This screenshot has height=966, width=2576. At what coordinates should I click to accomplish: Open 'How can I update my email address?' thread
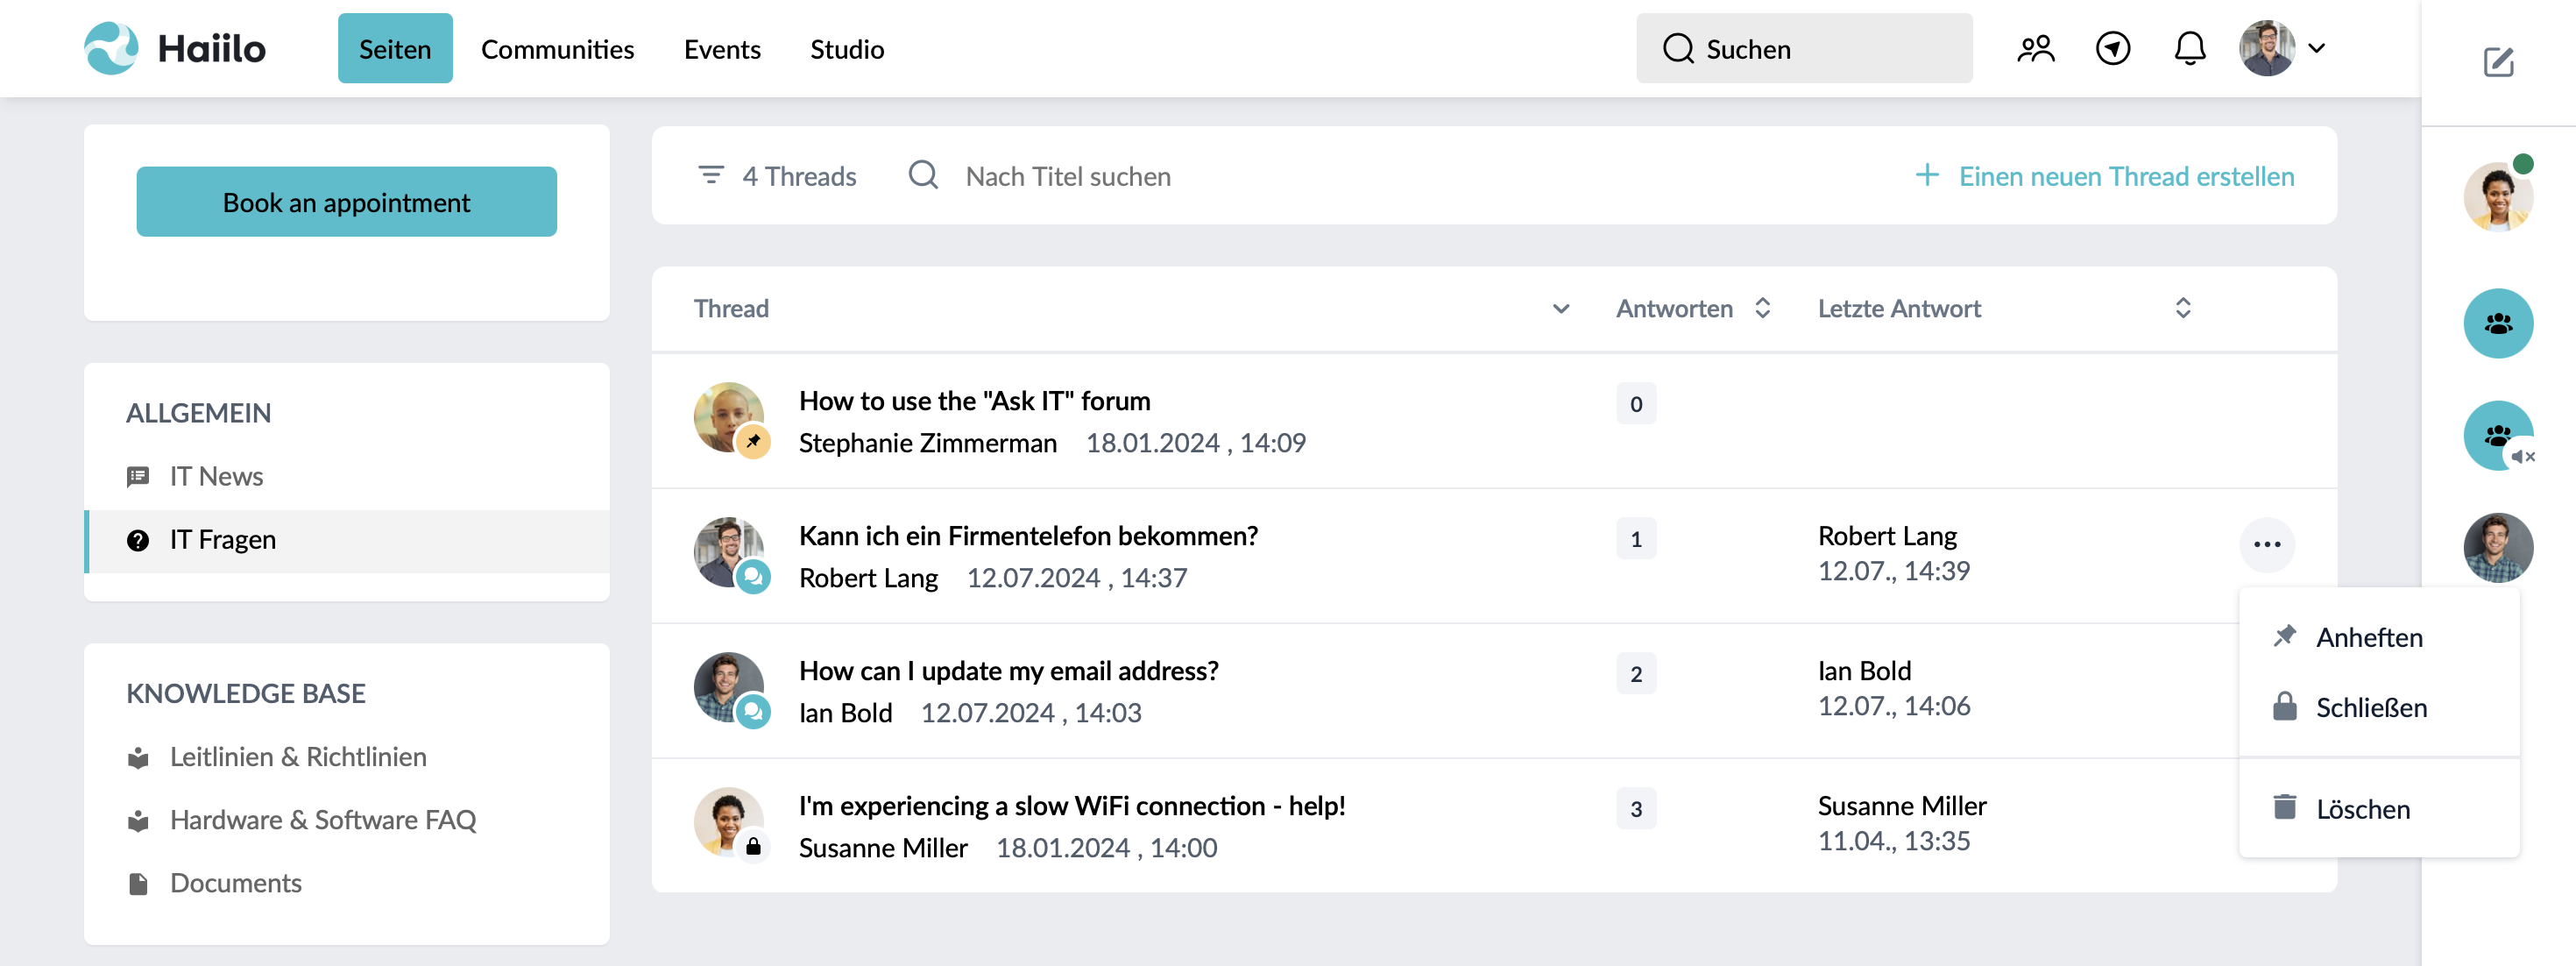coord(1008,671)
